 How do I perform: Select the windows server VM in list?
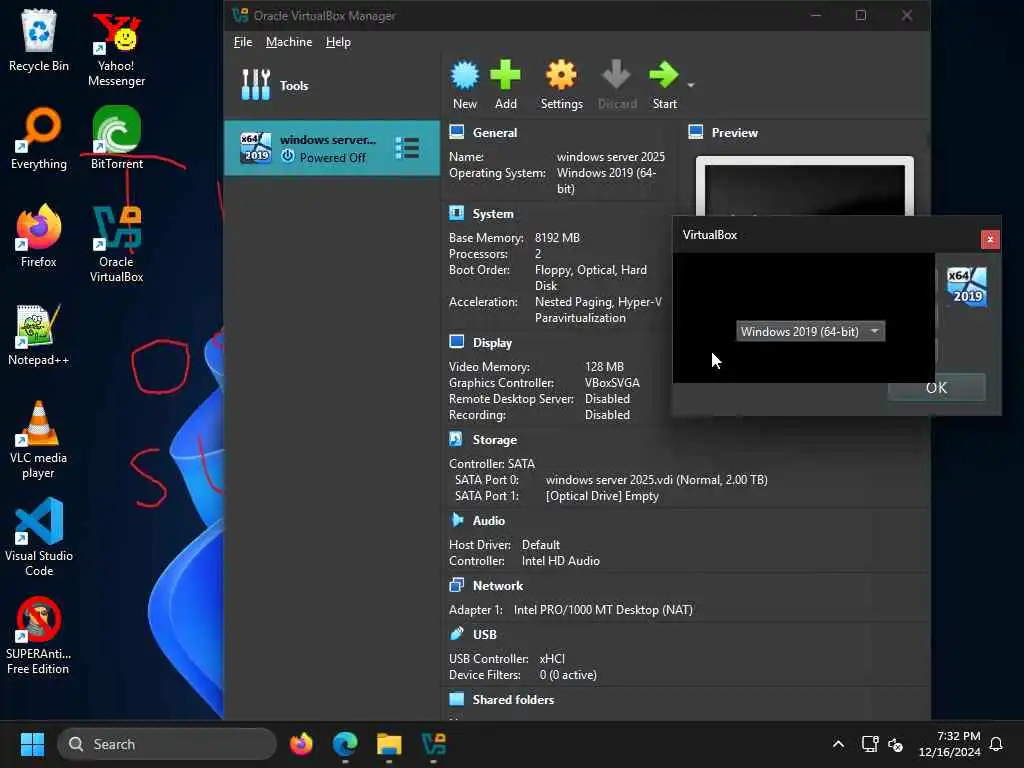332,148
